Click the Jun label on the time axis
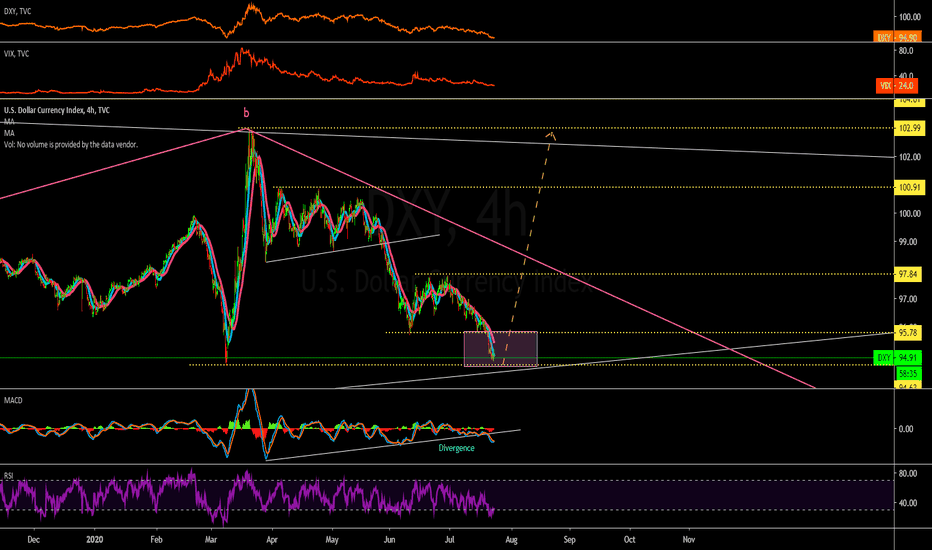 (x=389, y=539)
